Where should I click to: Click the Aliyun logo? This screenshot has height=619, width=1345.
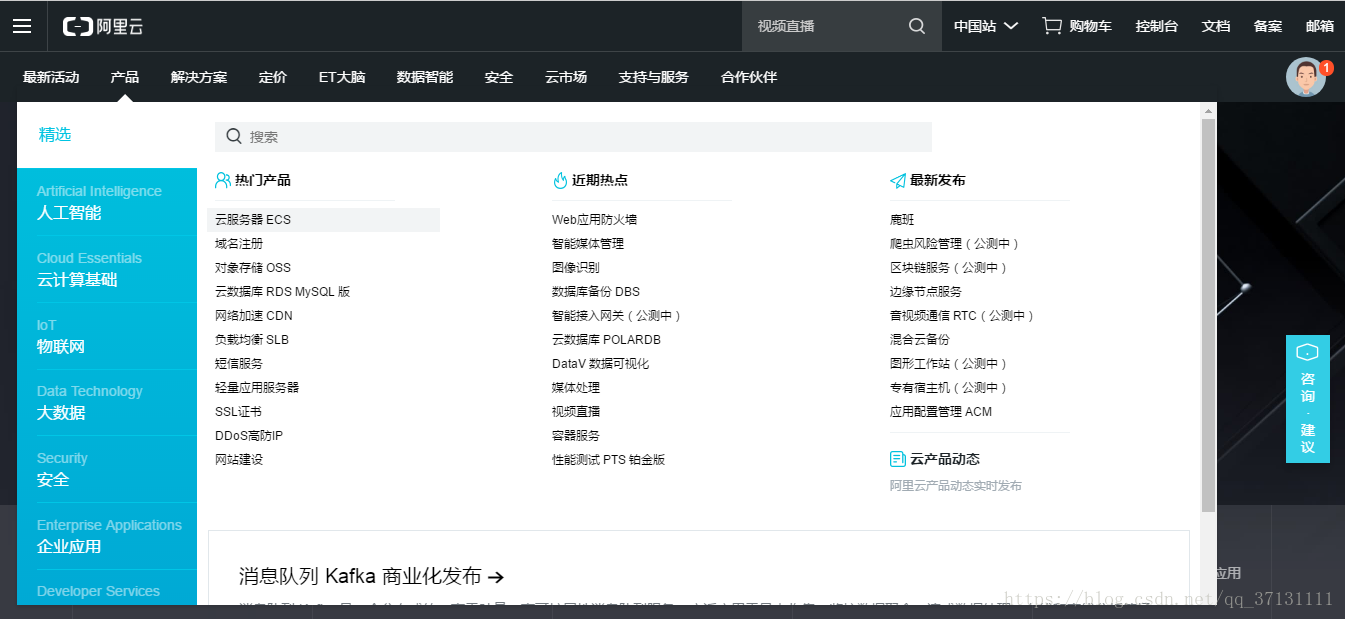click(x=103, y=26)
